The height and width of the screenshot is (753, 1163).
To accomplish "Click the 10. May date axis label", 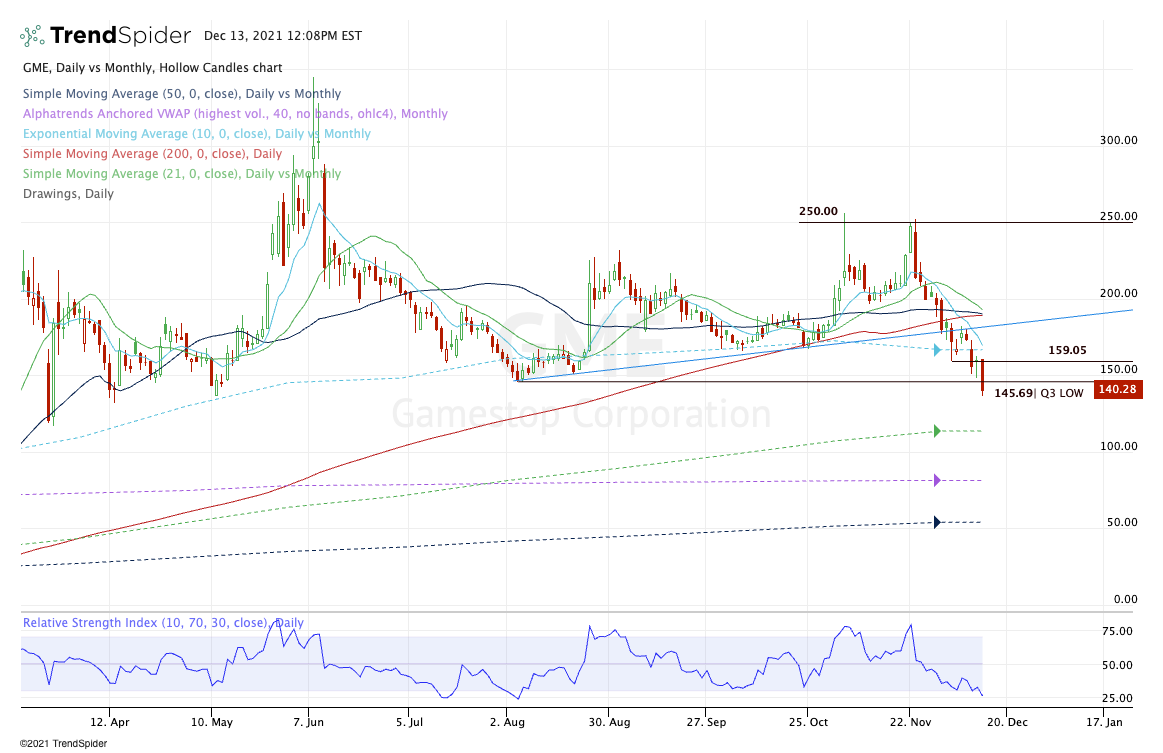I will [211, 722].
